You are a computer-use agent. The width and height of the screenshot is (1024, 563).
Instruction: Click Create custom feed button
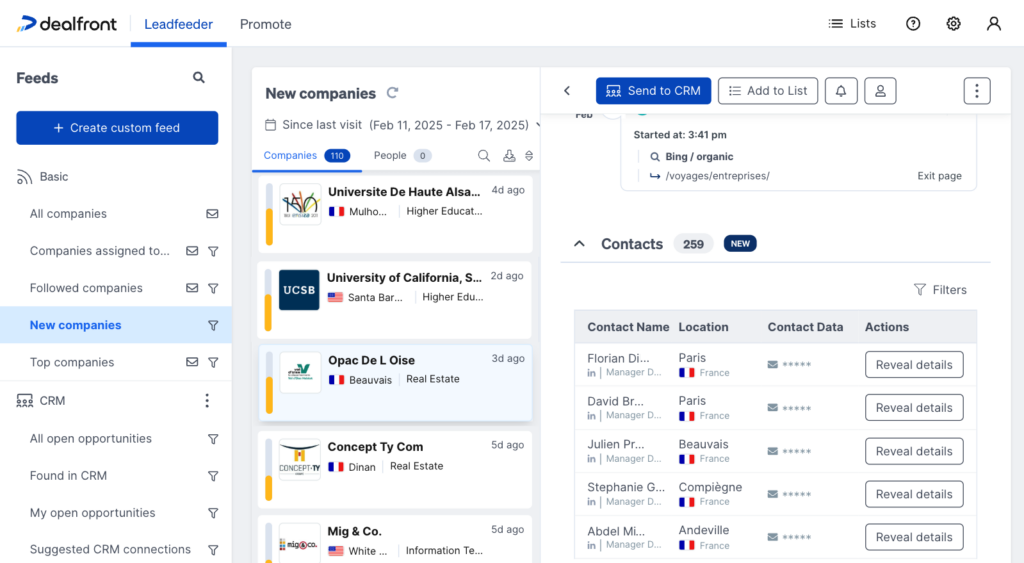click(x=117, y=127)
